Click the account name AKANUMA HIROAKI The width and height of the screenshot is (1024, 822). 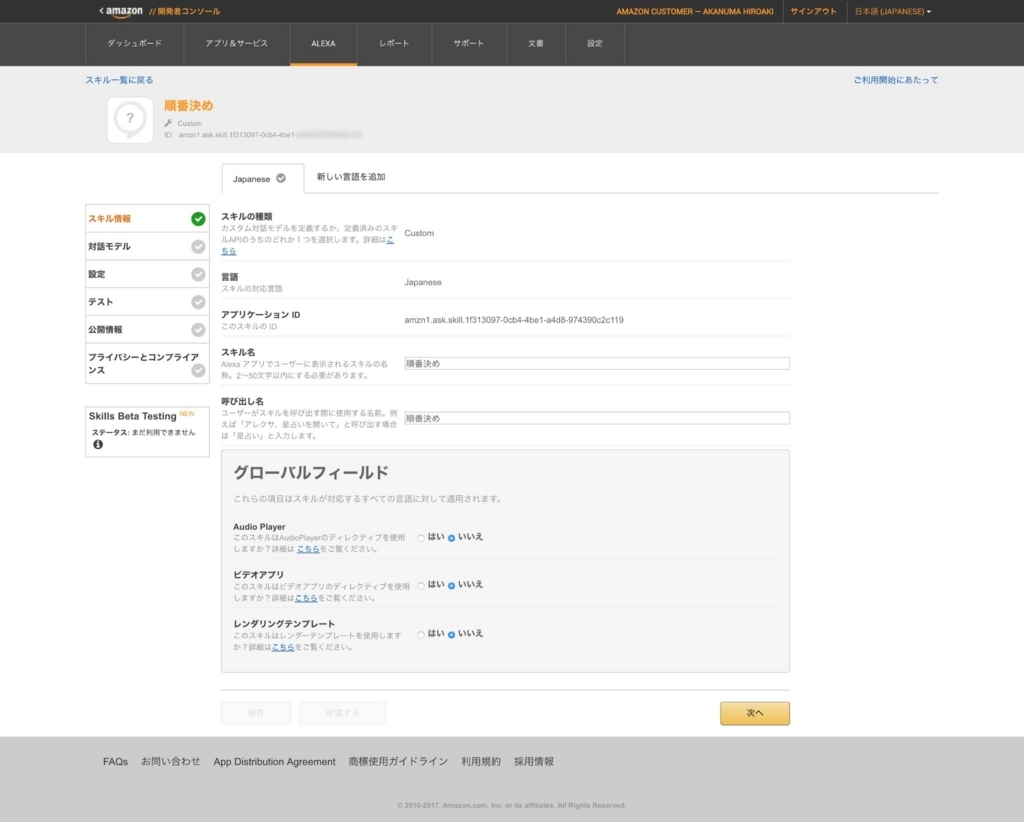click(x=738, y=12)
